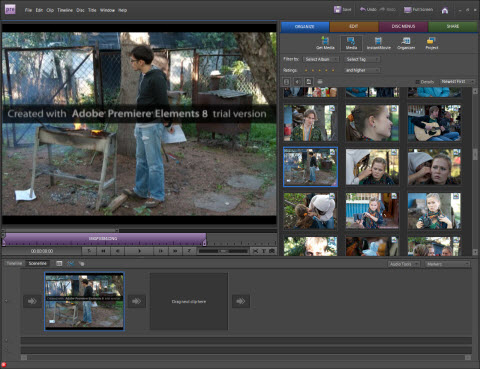480x369 pixels.
Task: Click the Split Clip scissors icon
Action: (x=256, y=251)
